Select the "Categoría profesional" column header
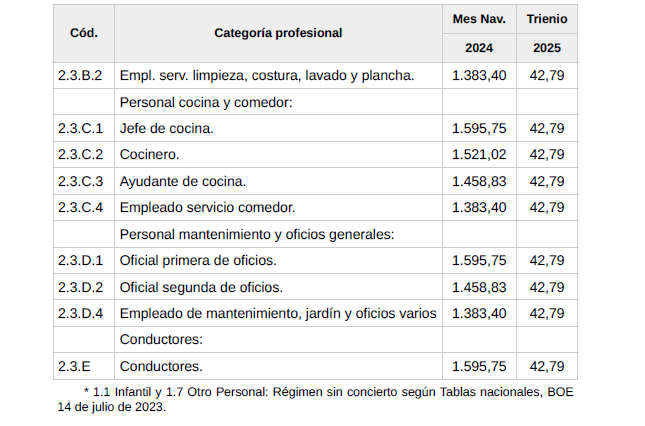645x426 pixels. tap(278, 33)
